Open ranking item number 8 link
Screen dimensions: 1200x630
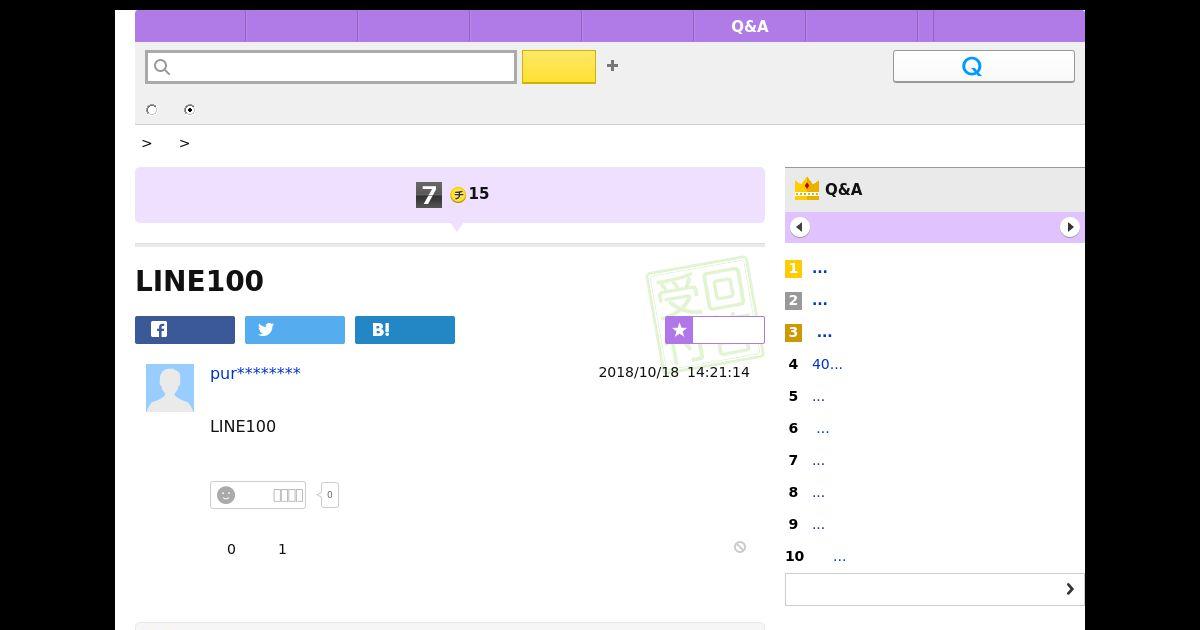pos(818,493)
